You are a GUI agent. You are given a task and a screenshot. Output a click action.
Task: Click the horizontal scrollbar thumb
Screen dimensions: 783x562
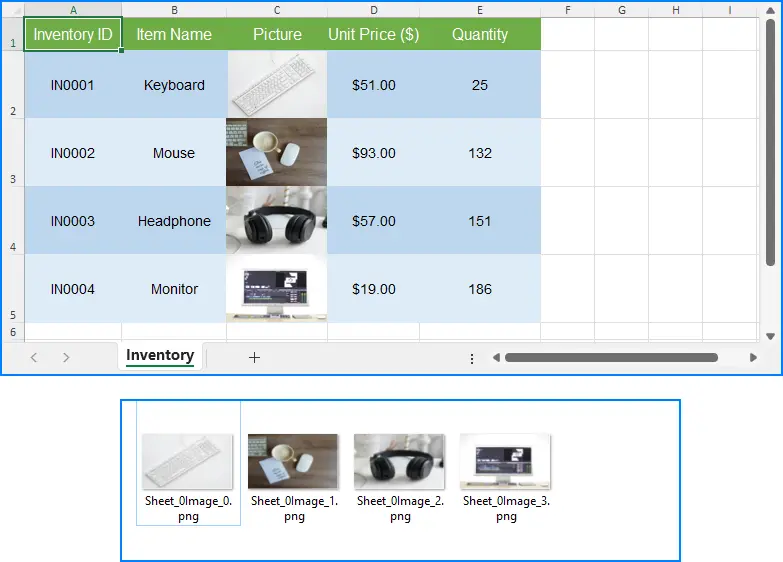point(611,358)
